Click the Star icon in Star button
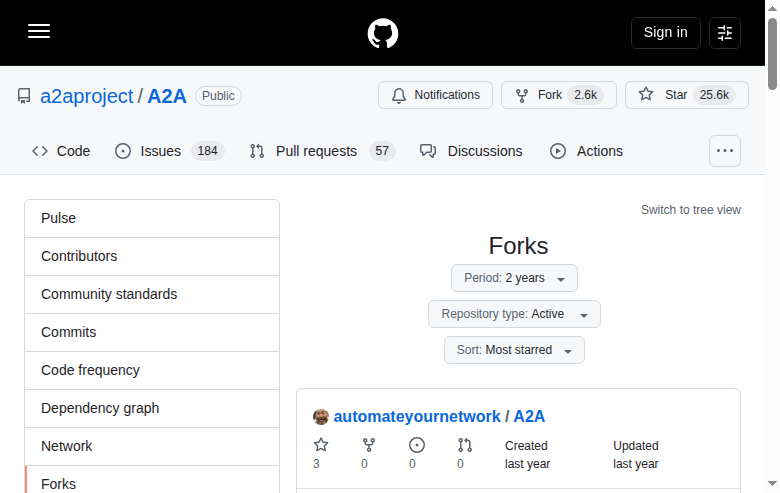This screenshot has width=780, height=493. point(646,94)
